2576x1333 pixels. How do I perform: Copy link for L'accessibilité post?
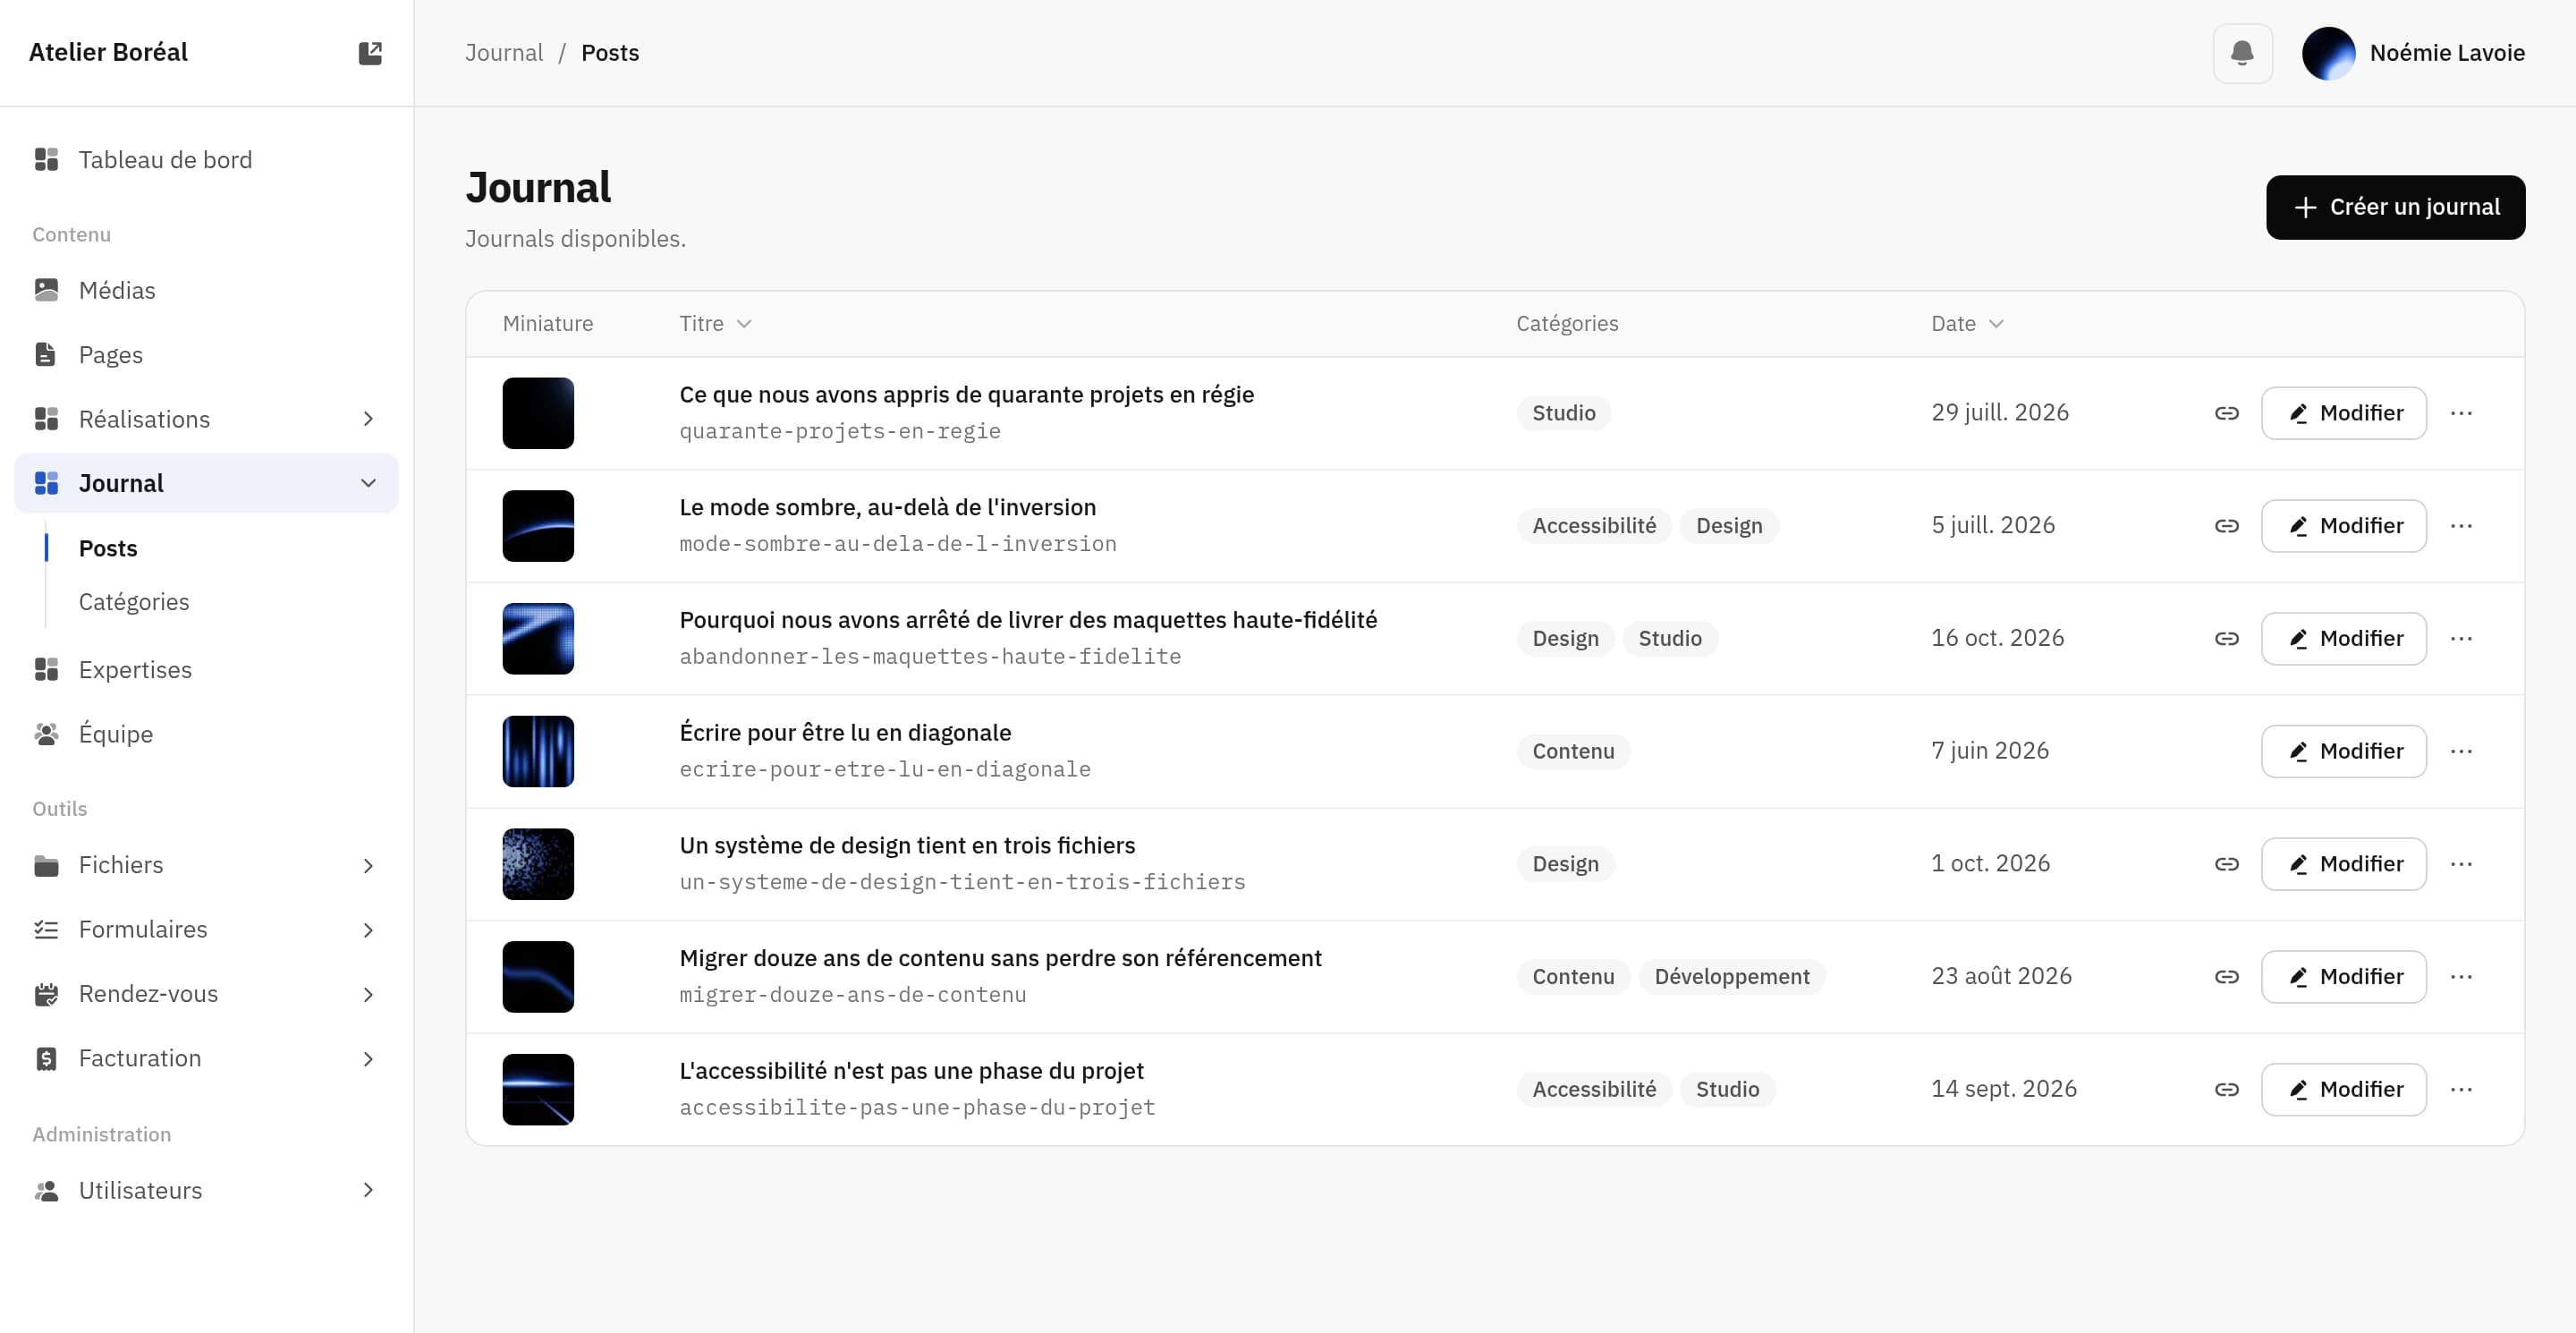(x=2226, y=1089)
